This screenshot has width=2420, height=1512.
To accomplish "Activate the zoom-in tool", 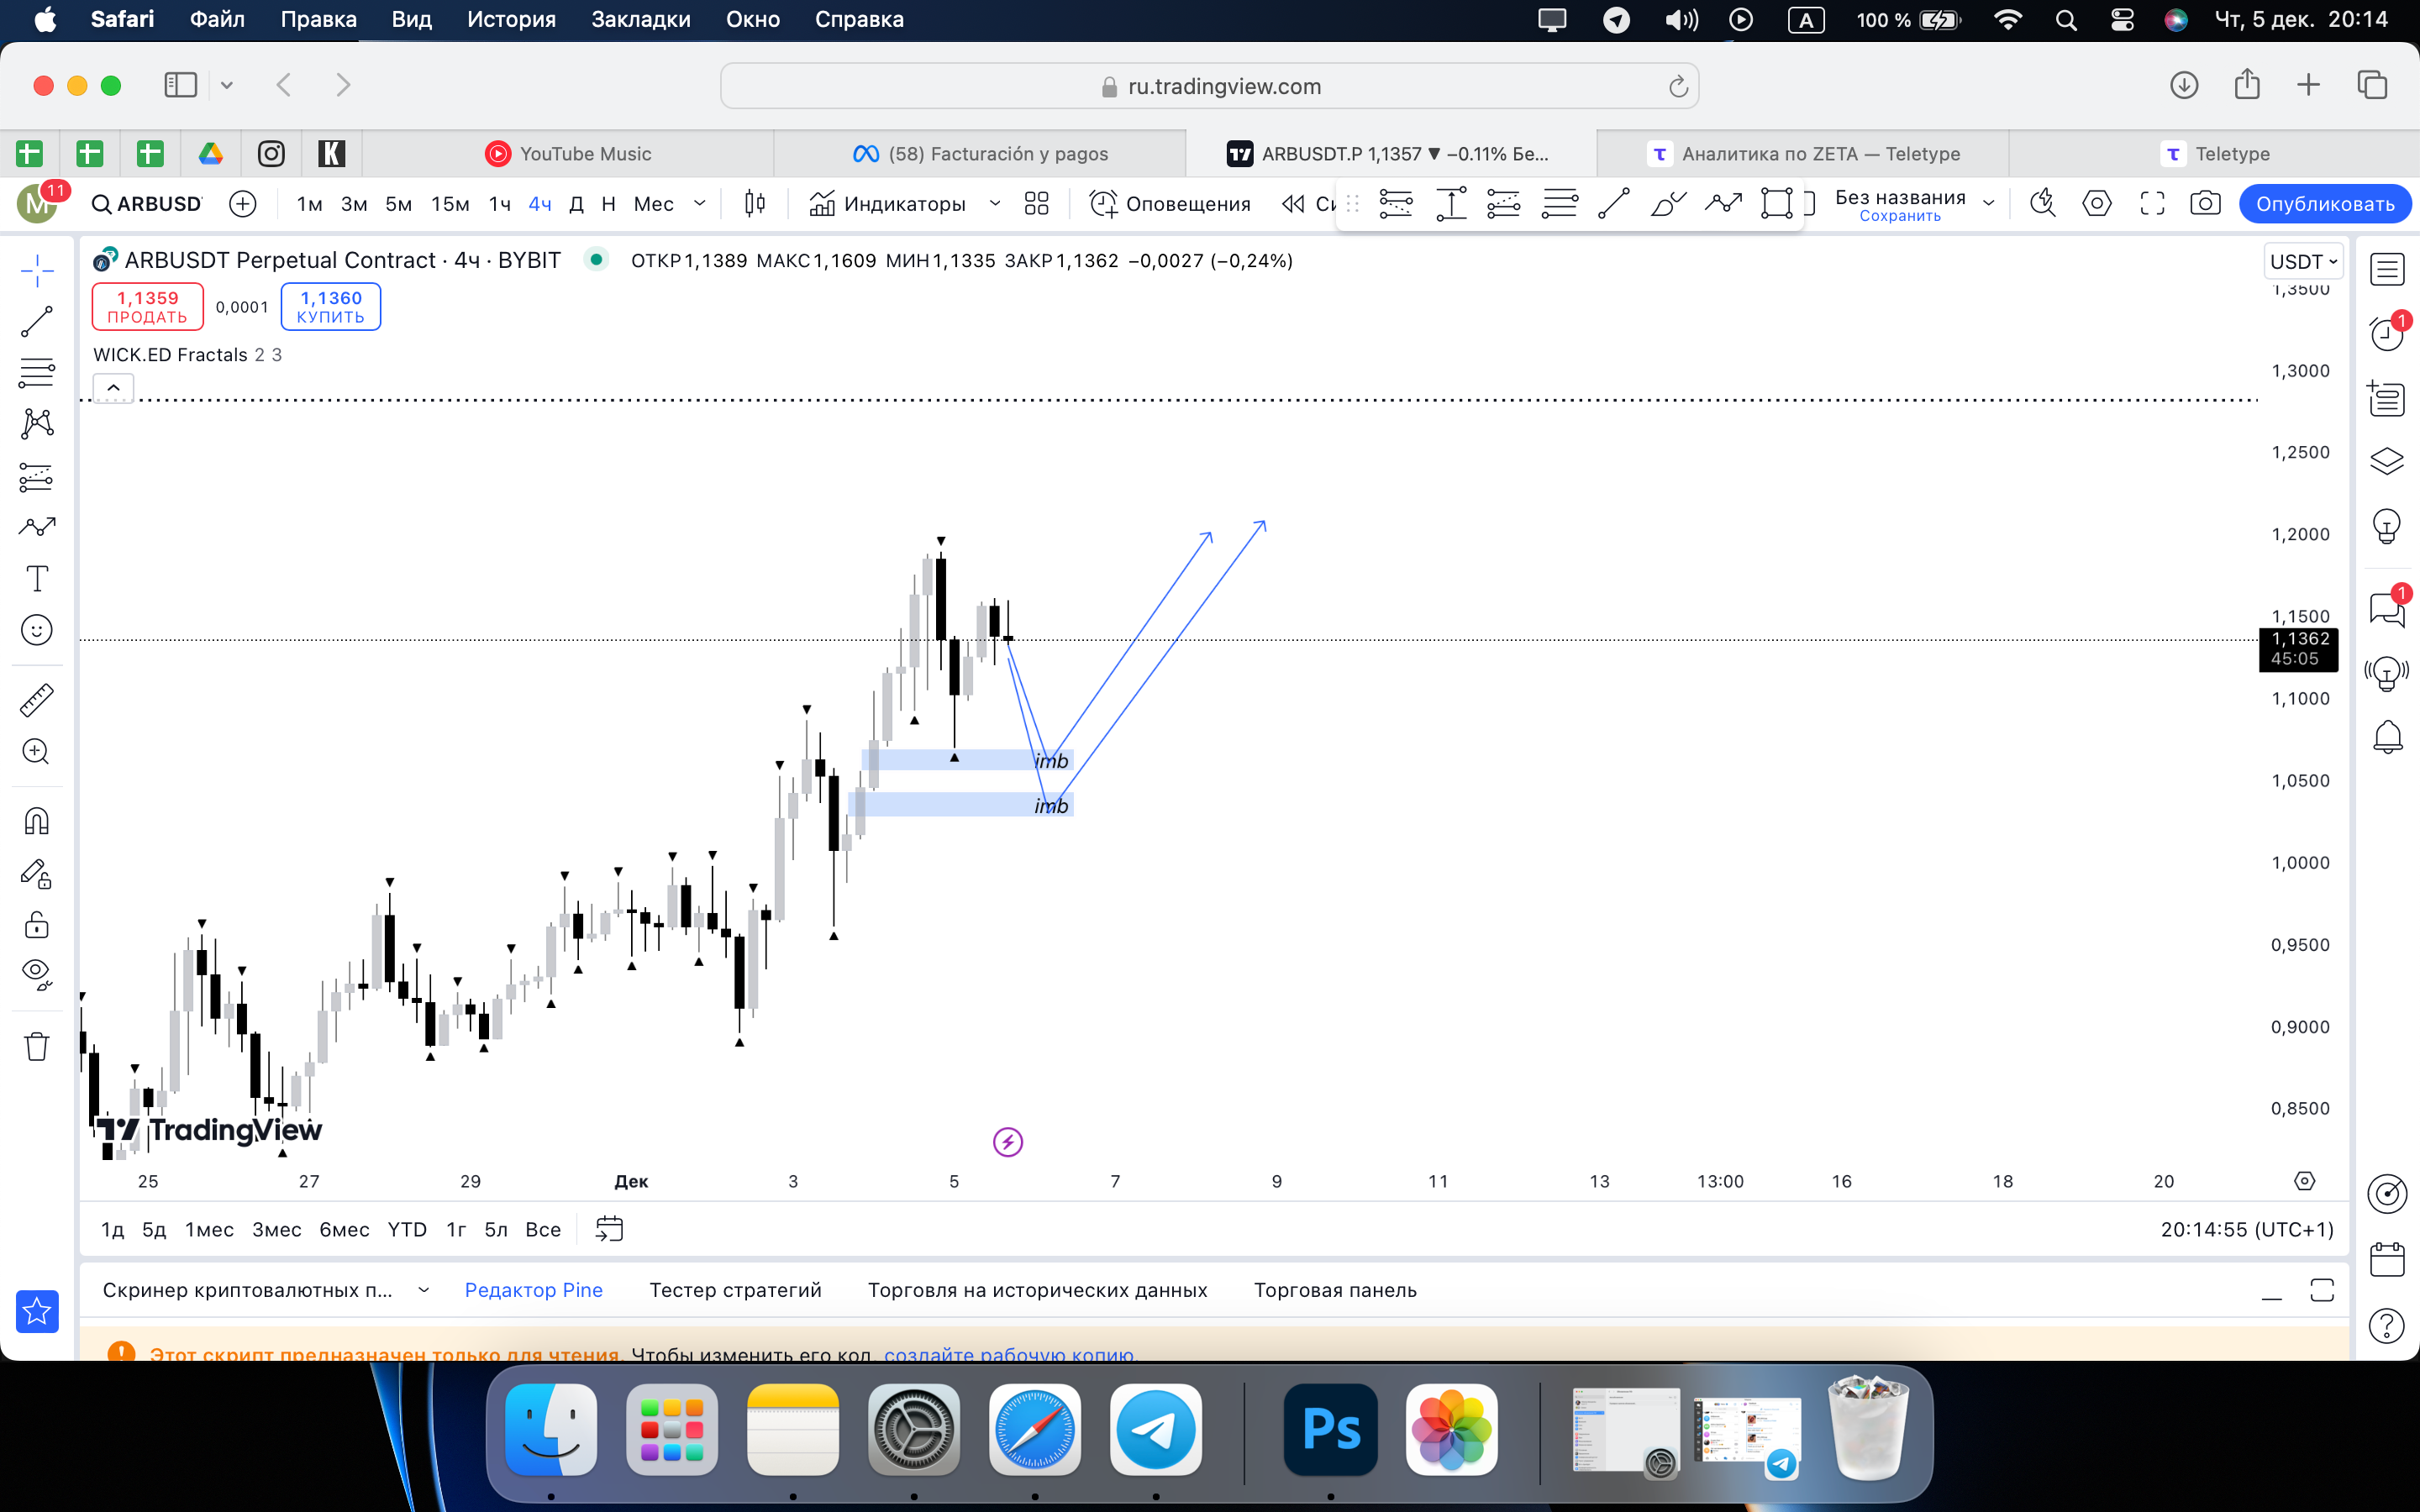I will [37, 752].
